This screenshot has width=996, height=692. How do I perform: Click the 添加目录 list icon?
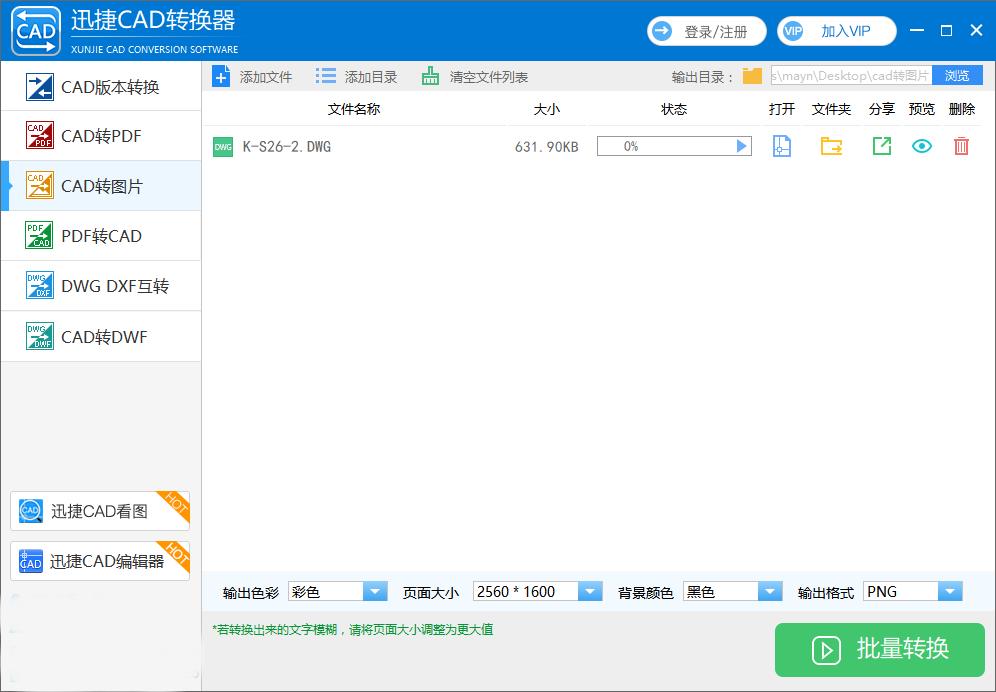pyautogui.click(x=324, y=75)
